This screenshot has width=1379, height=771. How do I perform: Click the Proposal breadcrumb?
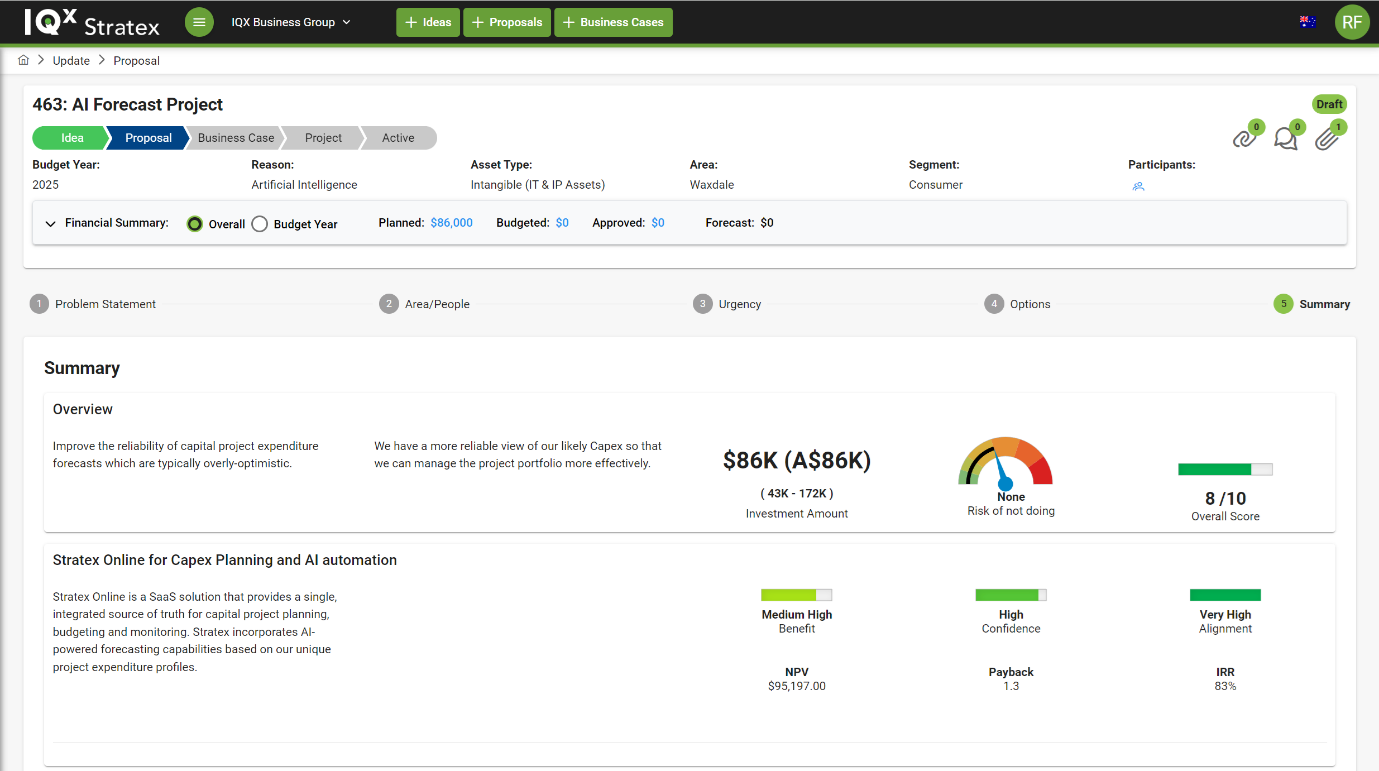tap(137, 61)
